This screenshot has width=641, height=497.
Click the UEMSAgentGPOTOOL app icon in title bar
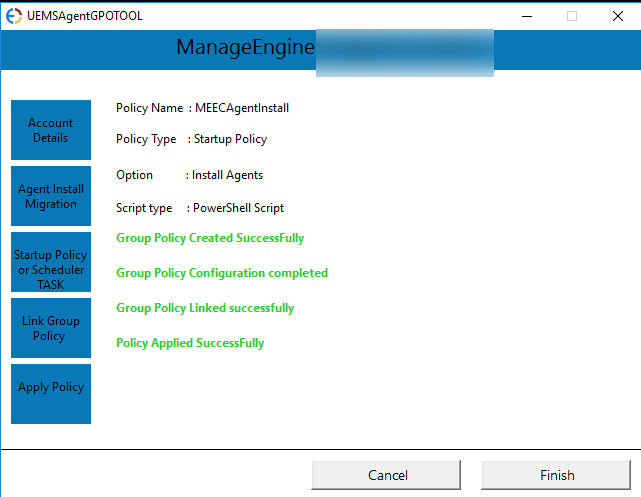[13, 16]
